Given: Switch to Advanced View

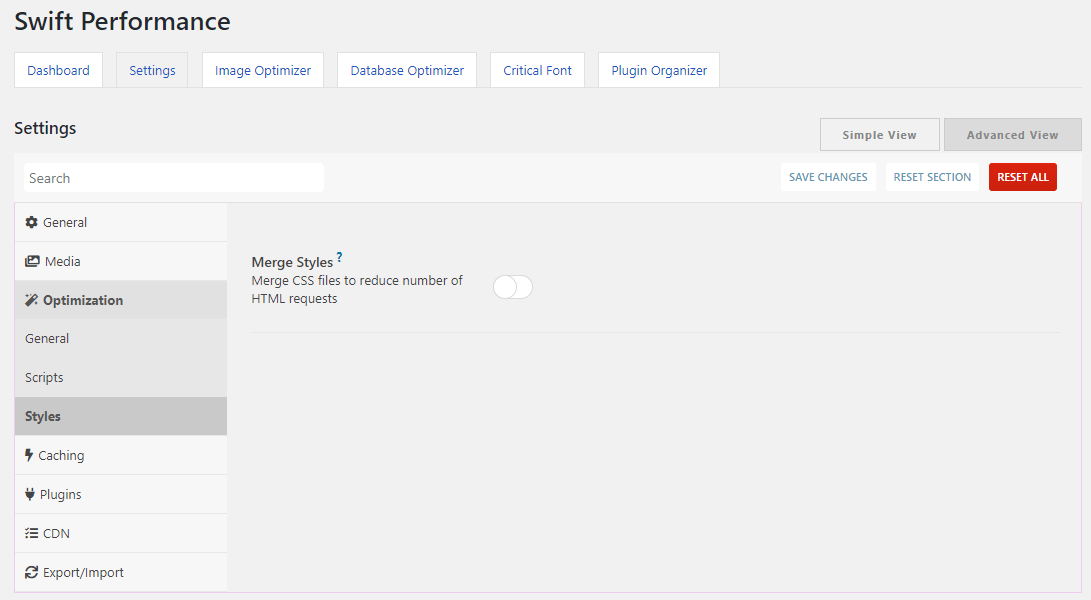Looking at the screenshot, I should [1012, 134].
